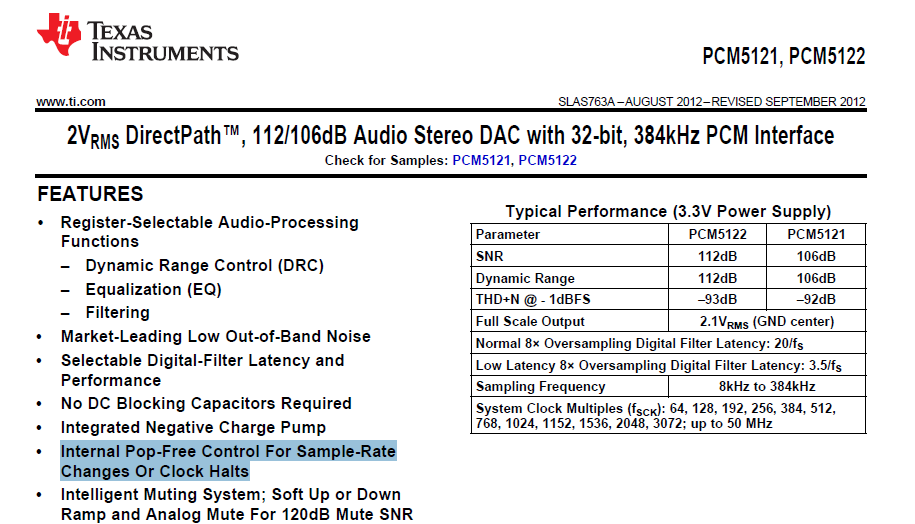The image size is (915, 524).
Task: Click the SNR 106dB value cell
Action: coord(816,256)
